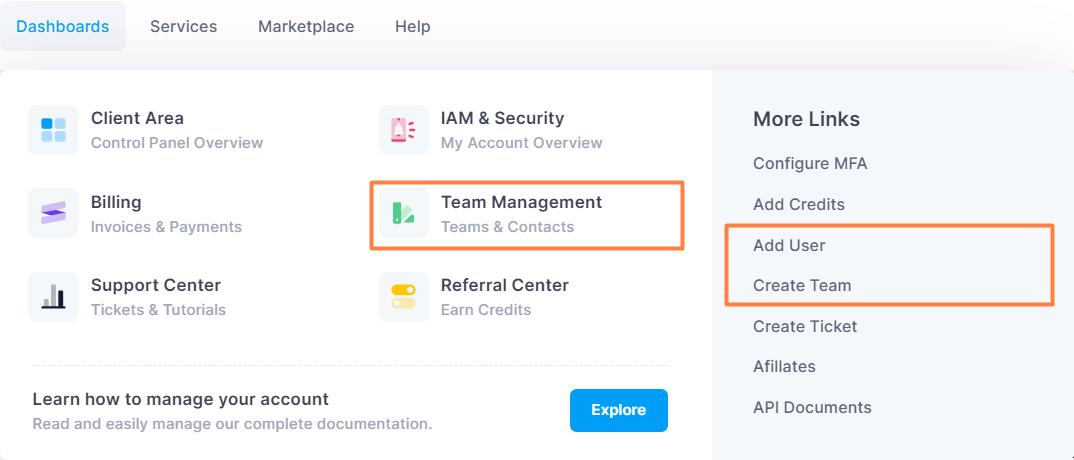1074x460 pixels.
Task: Open Support Center title text
Action: pyautogui.click(x=155, y=285)
